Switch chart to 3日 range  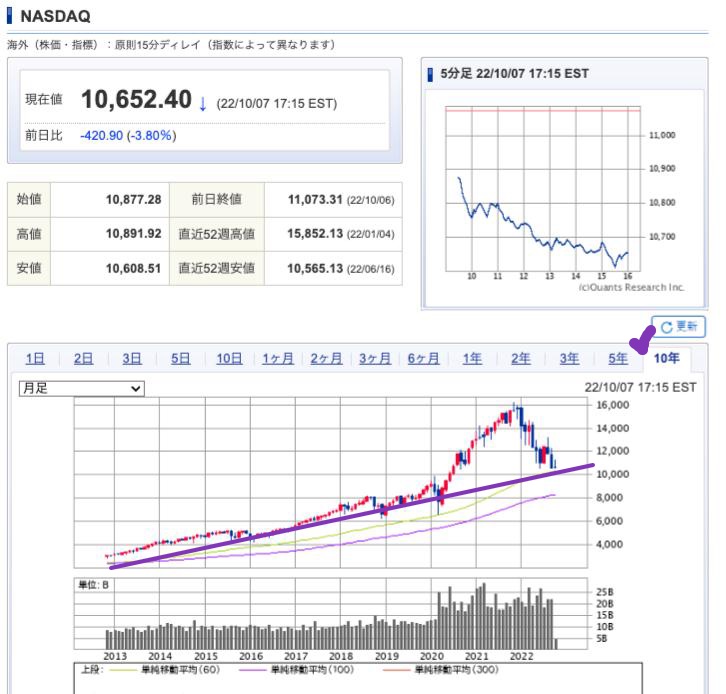(132, 358)
